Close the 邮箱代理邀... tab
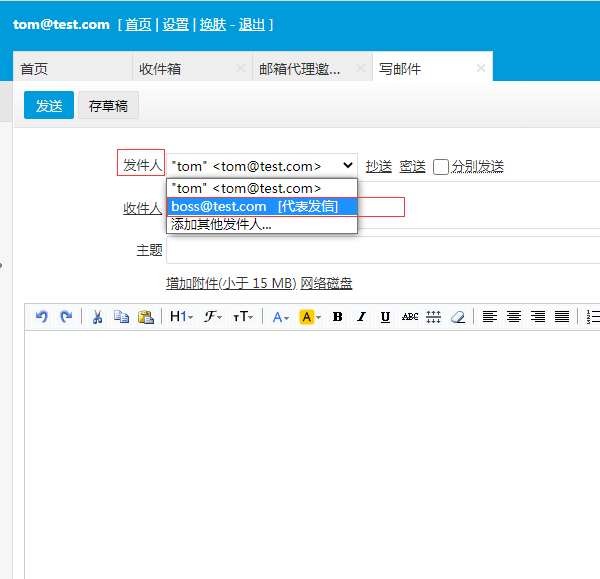600x579 pixels. point(360,69)
